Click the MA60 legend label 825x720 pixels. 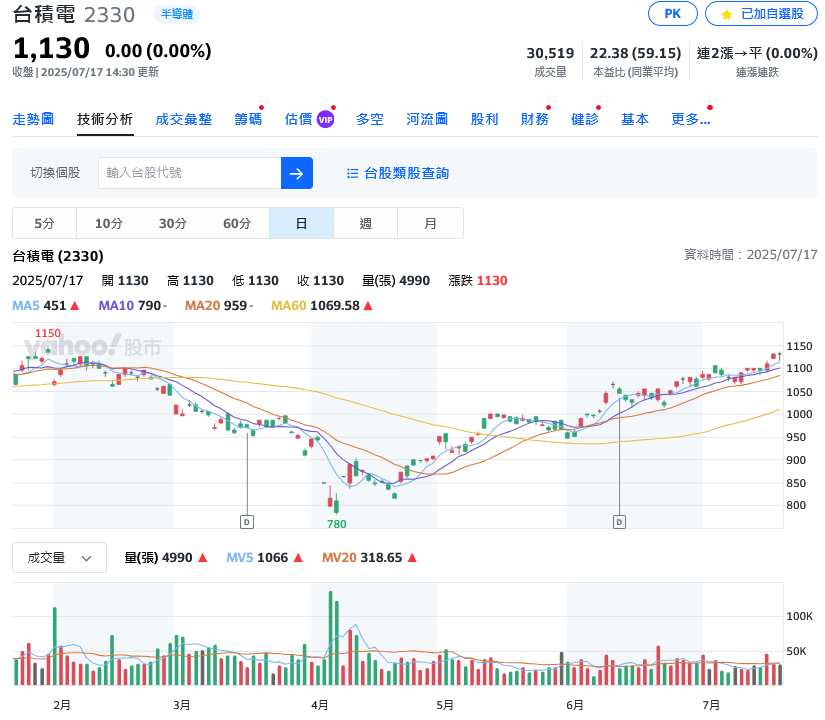pyautogui.click(x=288, y=305)
